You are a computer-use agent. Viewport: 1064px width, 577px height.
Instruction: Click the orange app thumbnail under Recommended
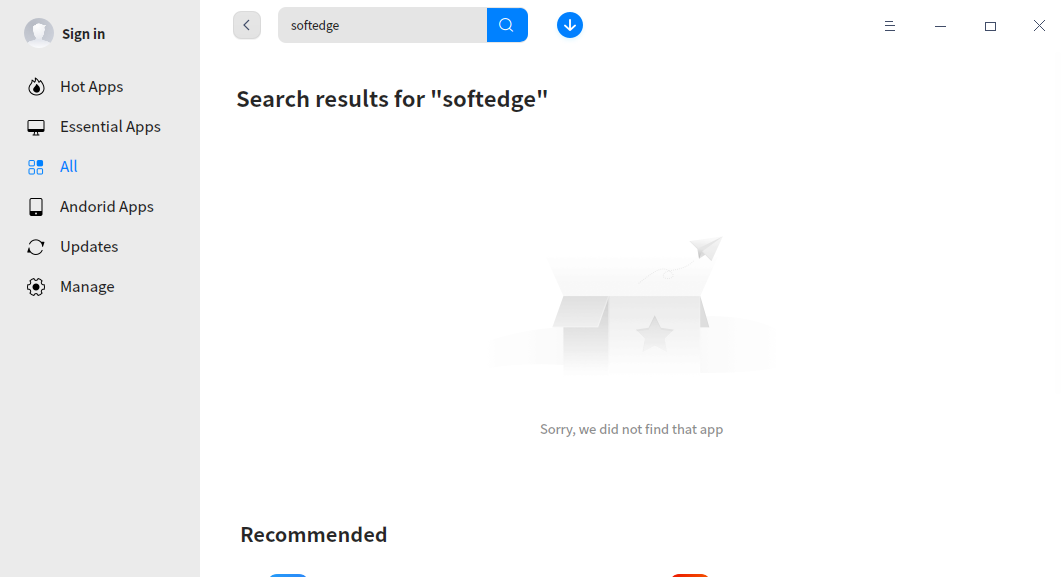[x=690, y=575]
